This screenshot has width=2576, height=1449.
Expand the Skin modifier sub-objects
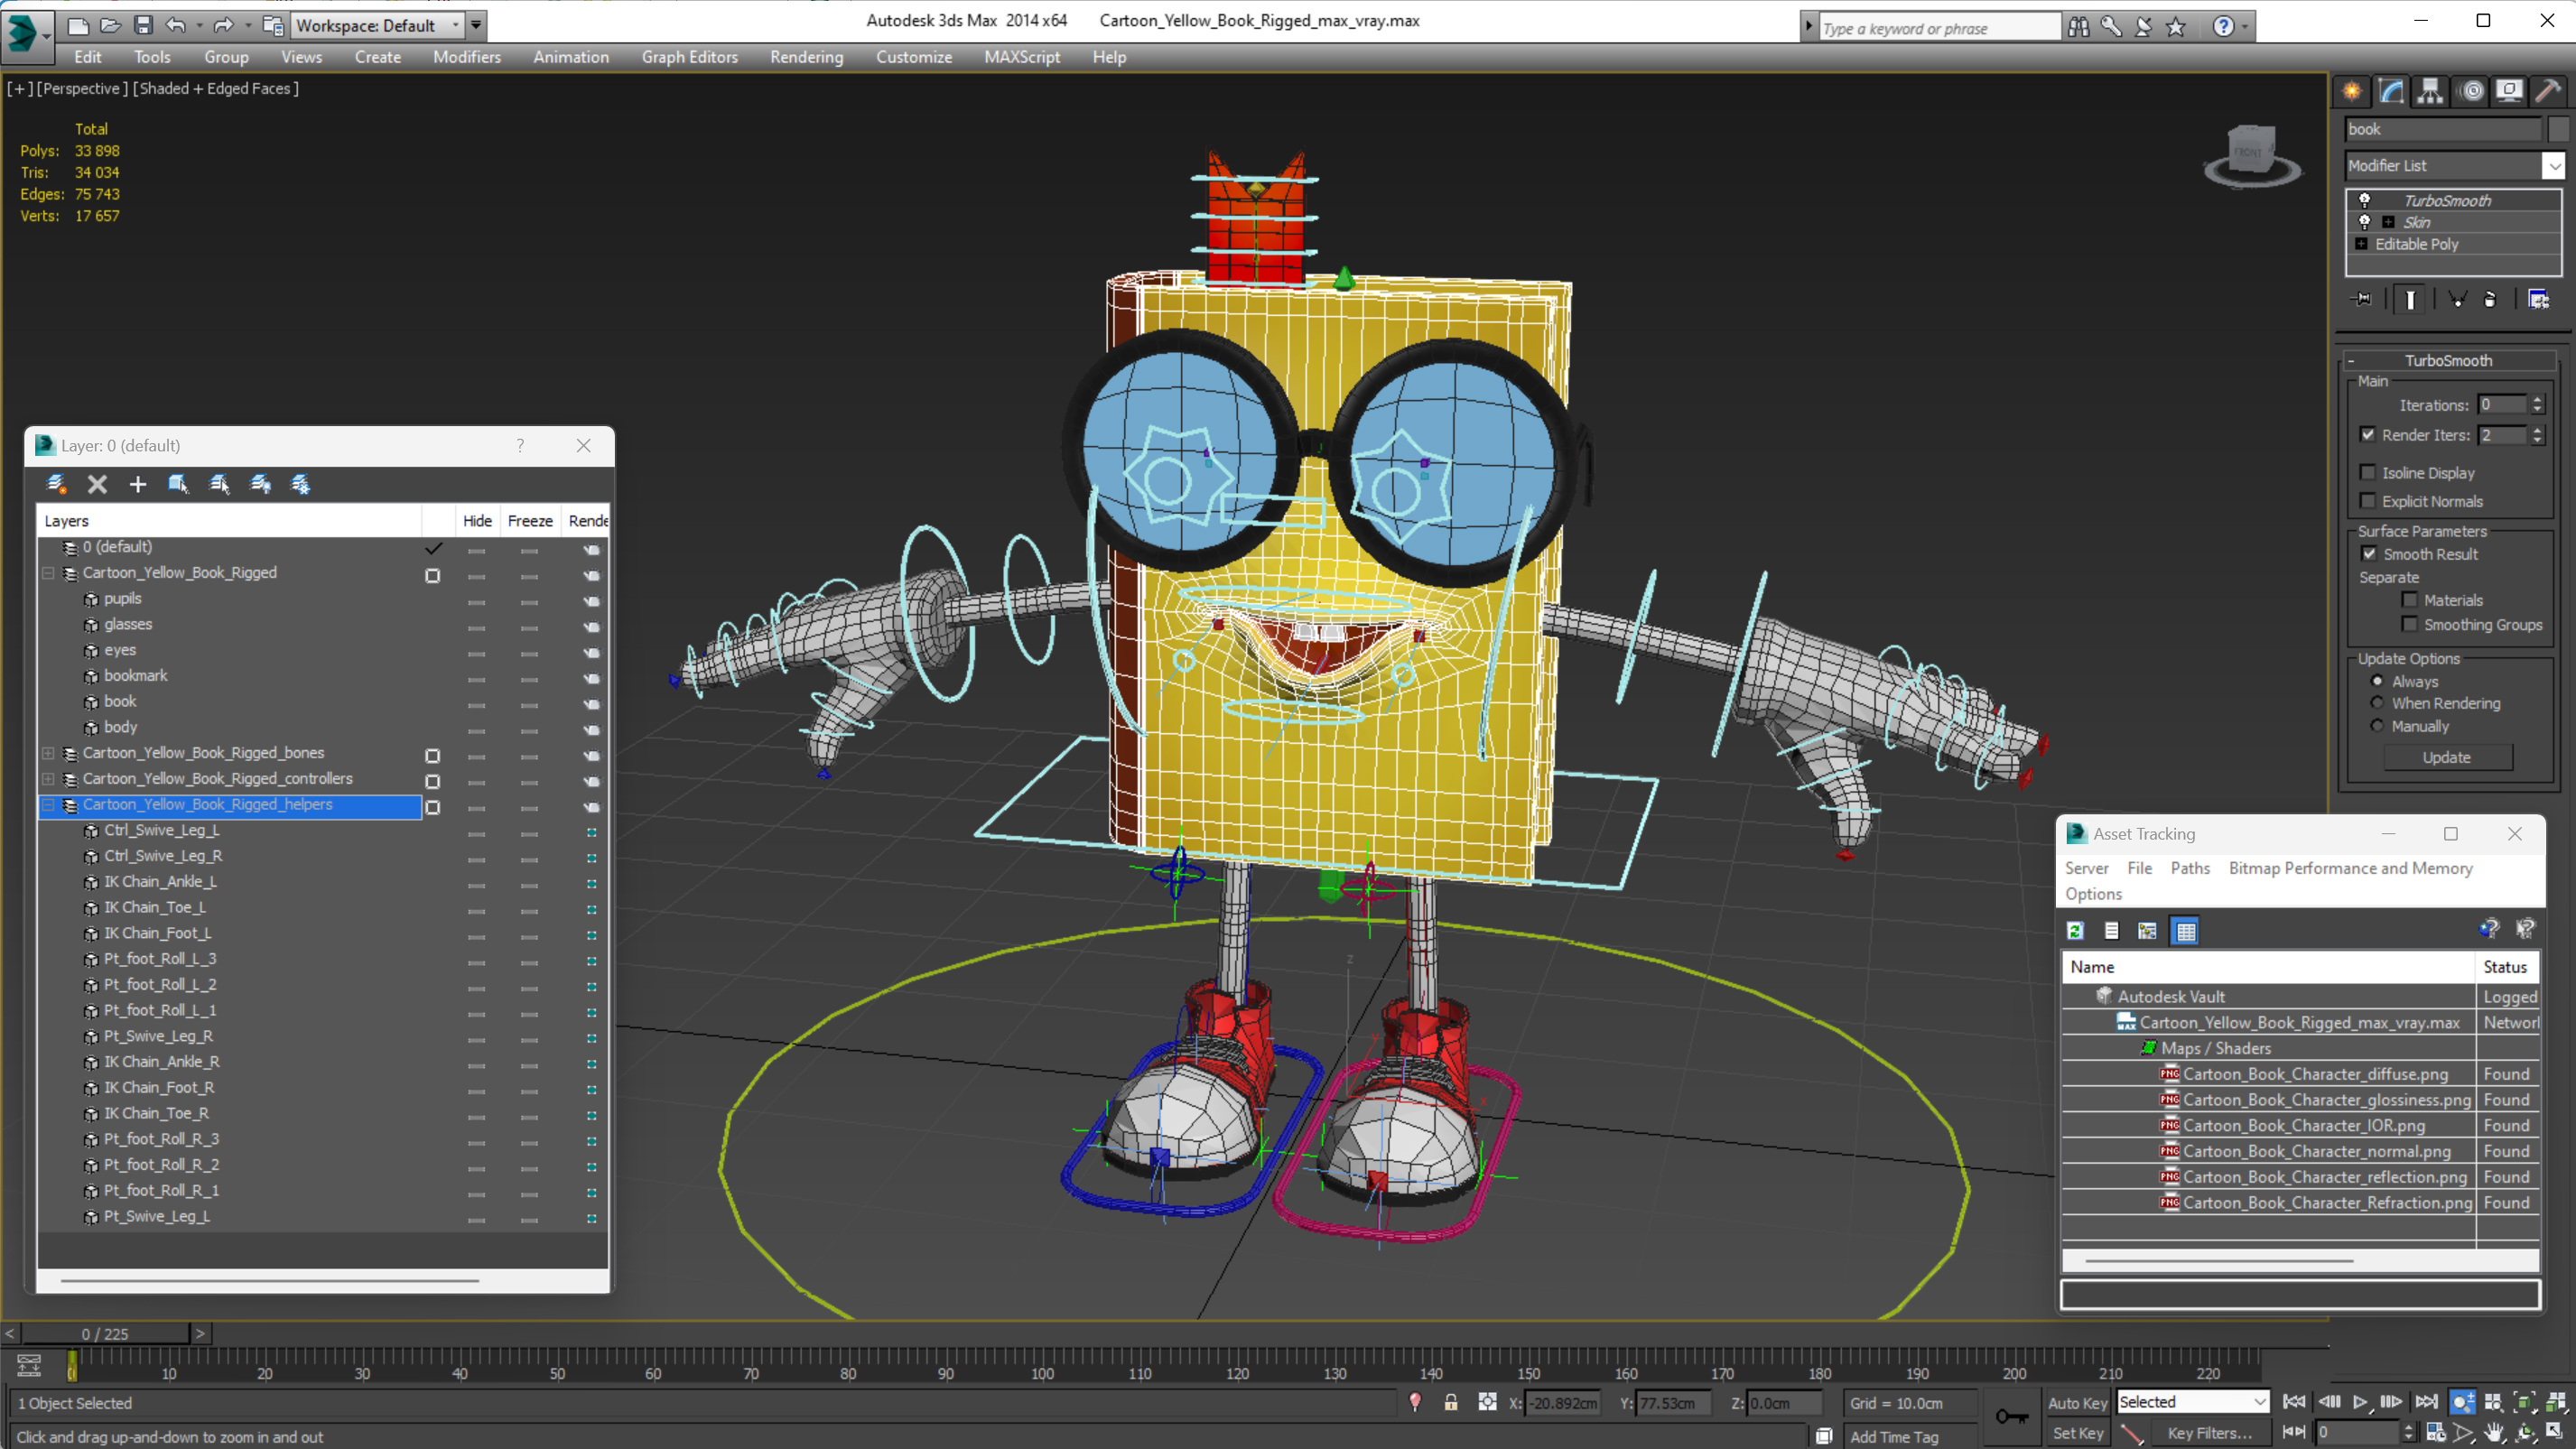pos(2388,222)
